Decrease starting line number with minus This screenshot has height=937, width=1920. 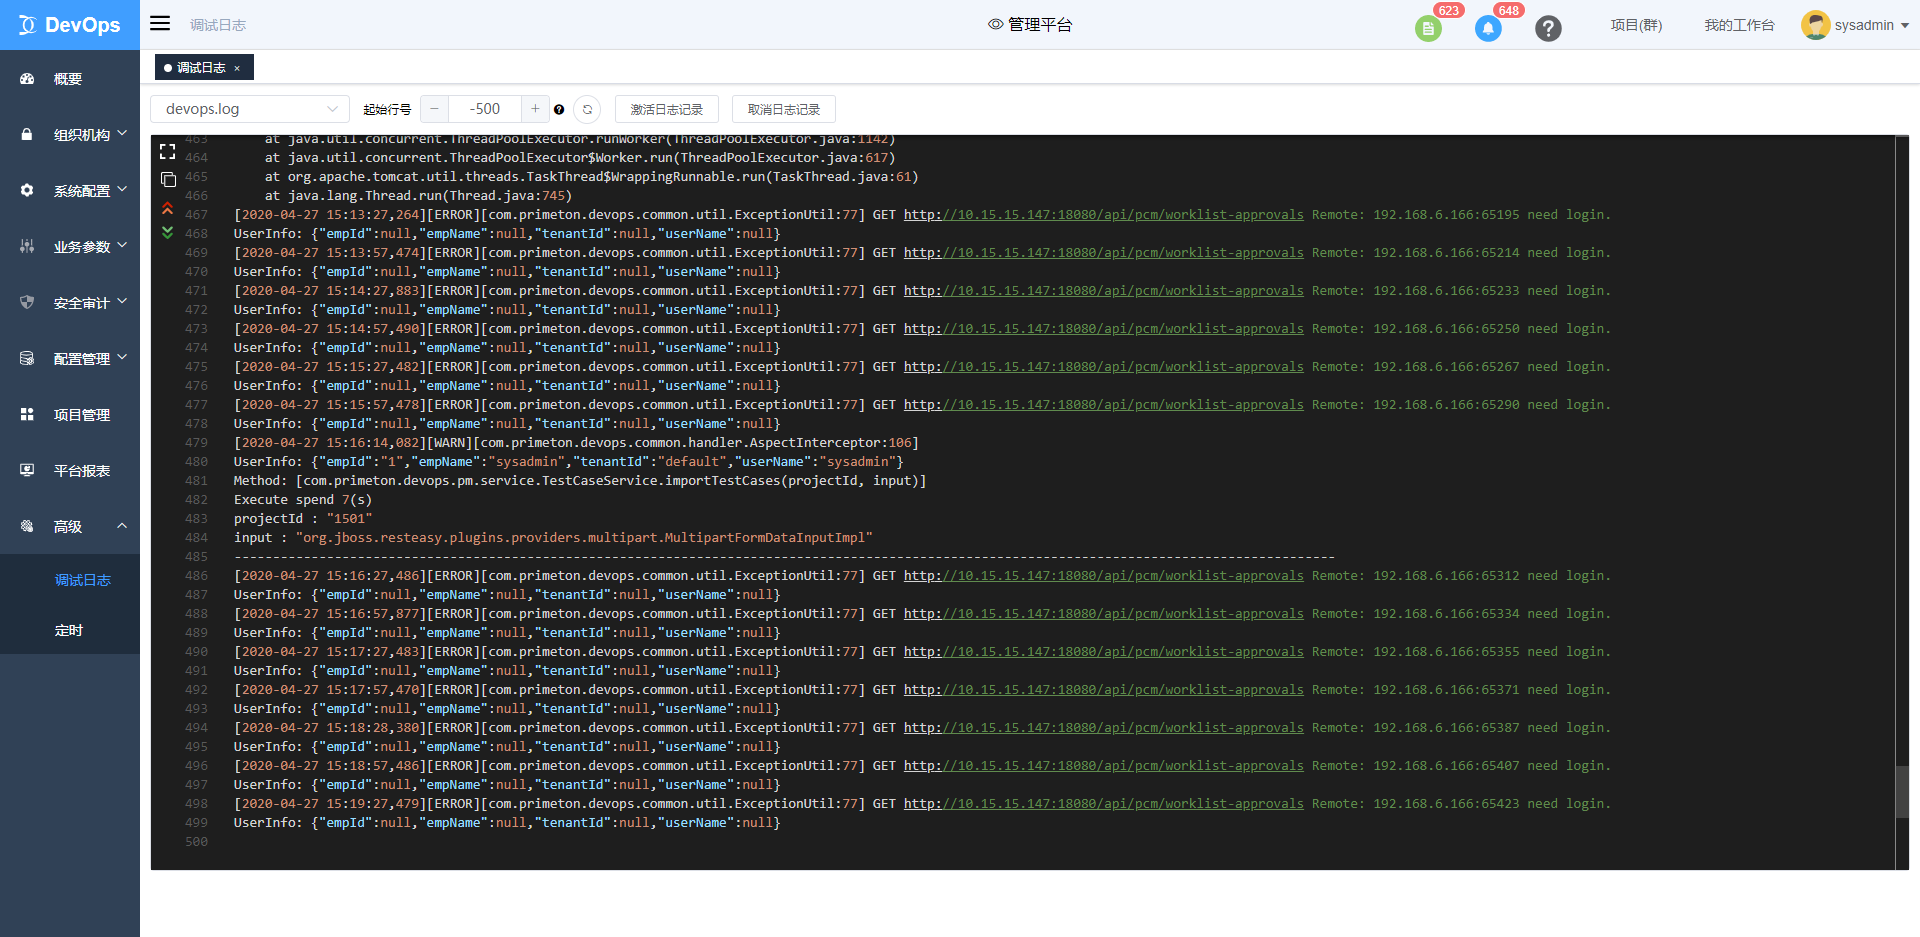pos(434,109)
